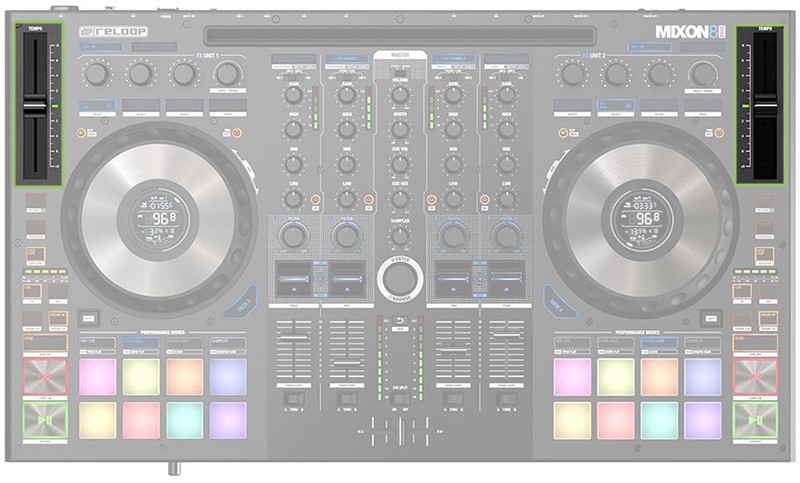Touch the needle search strip at the top
The height and width of the screenshot is (483, 800).
(399, 36)
